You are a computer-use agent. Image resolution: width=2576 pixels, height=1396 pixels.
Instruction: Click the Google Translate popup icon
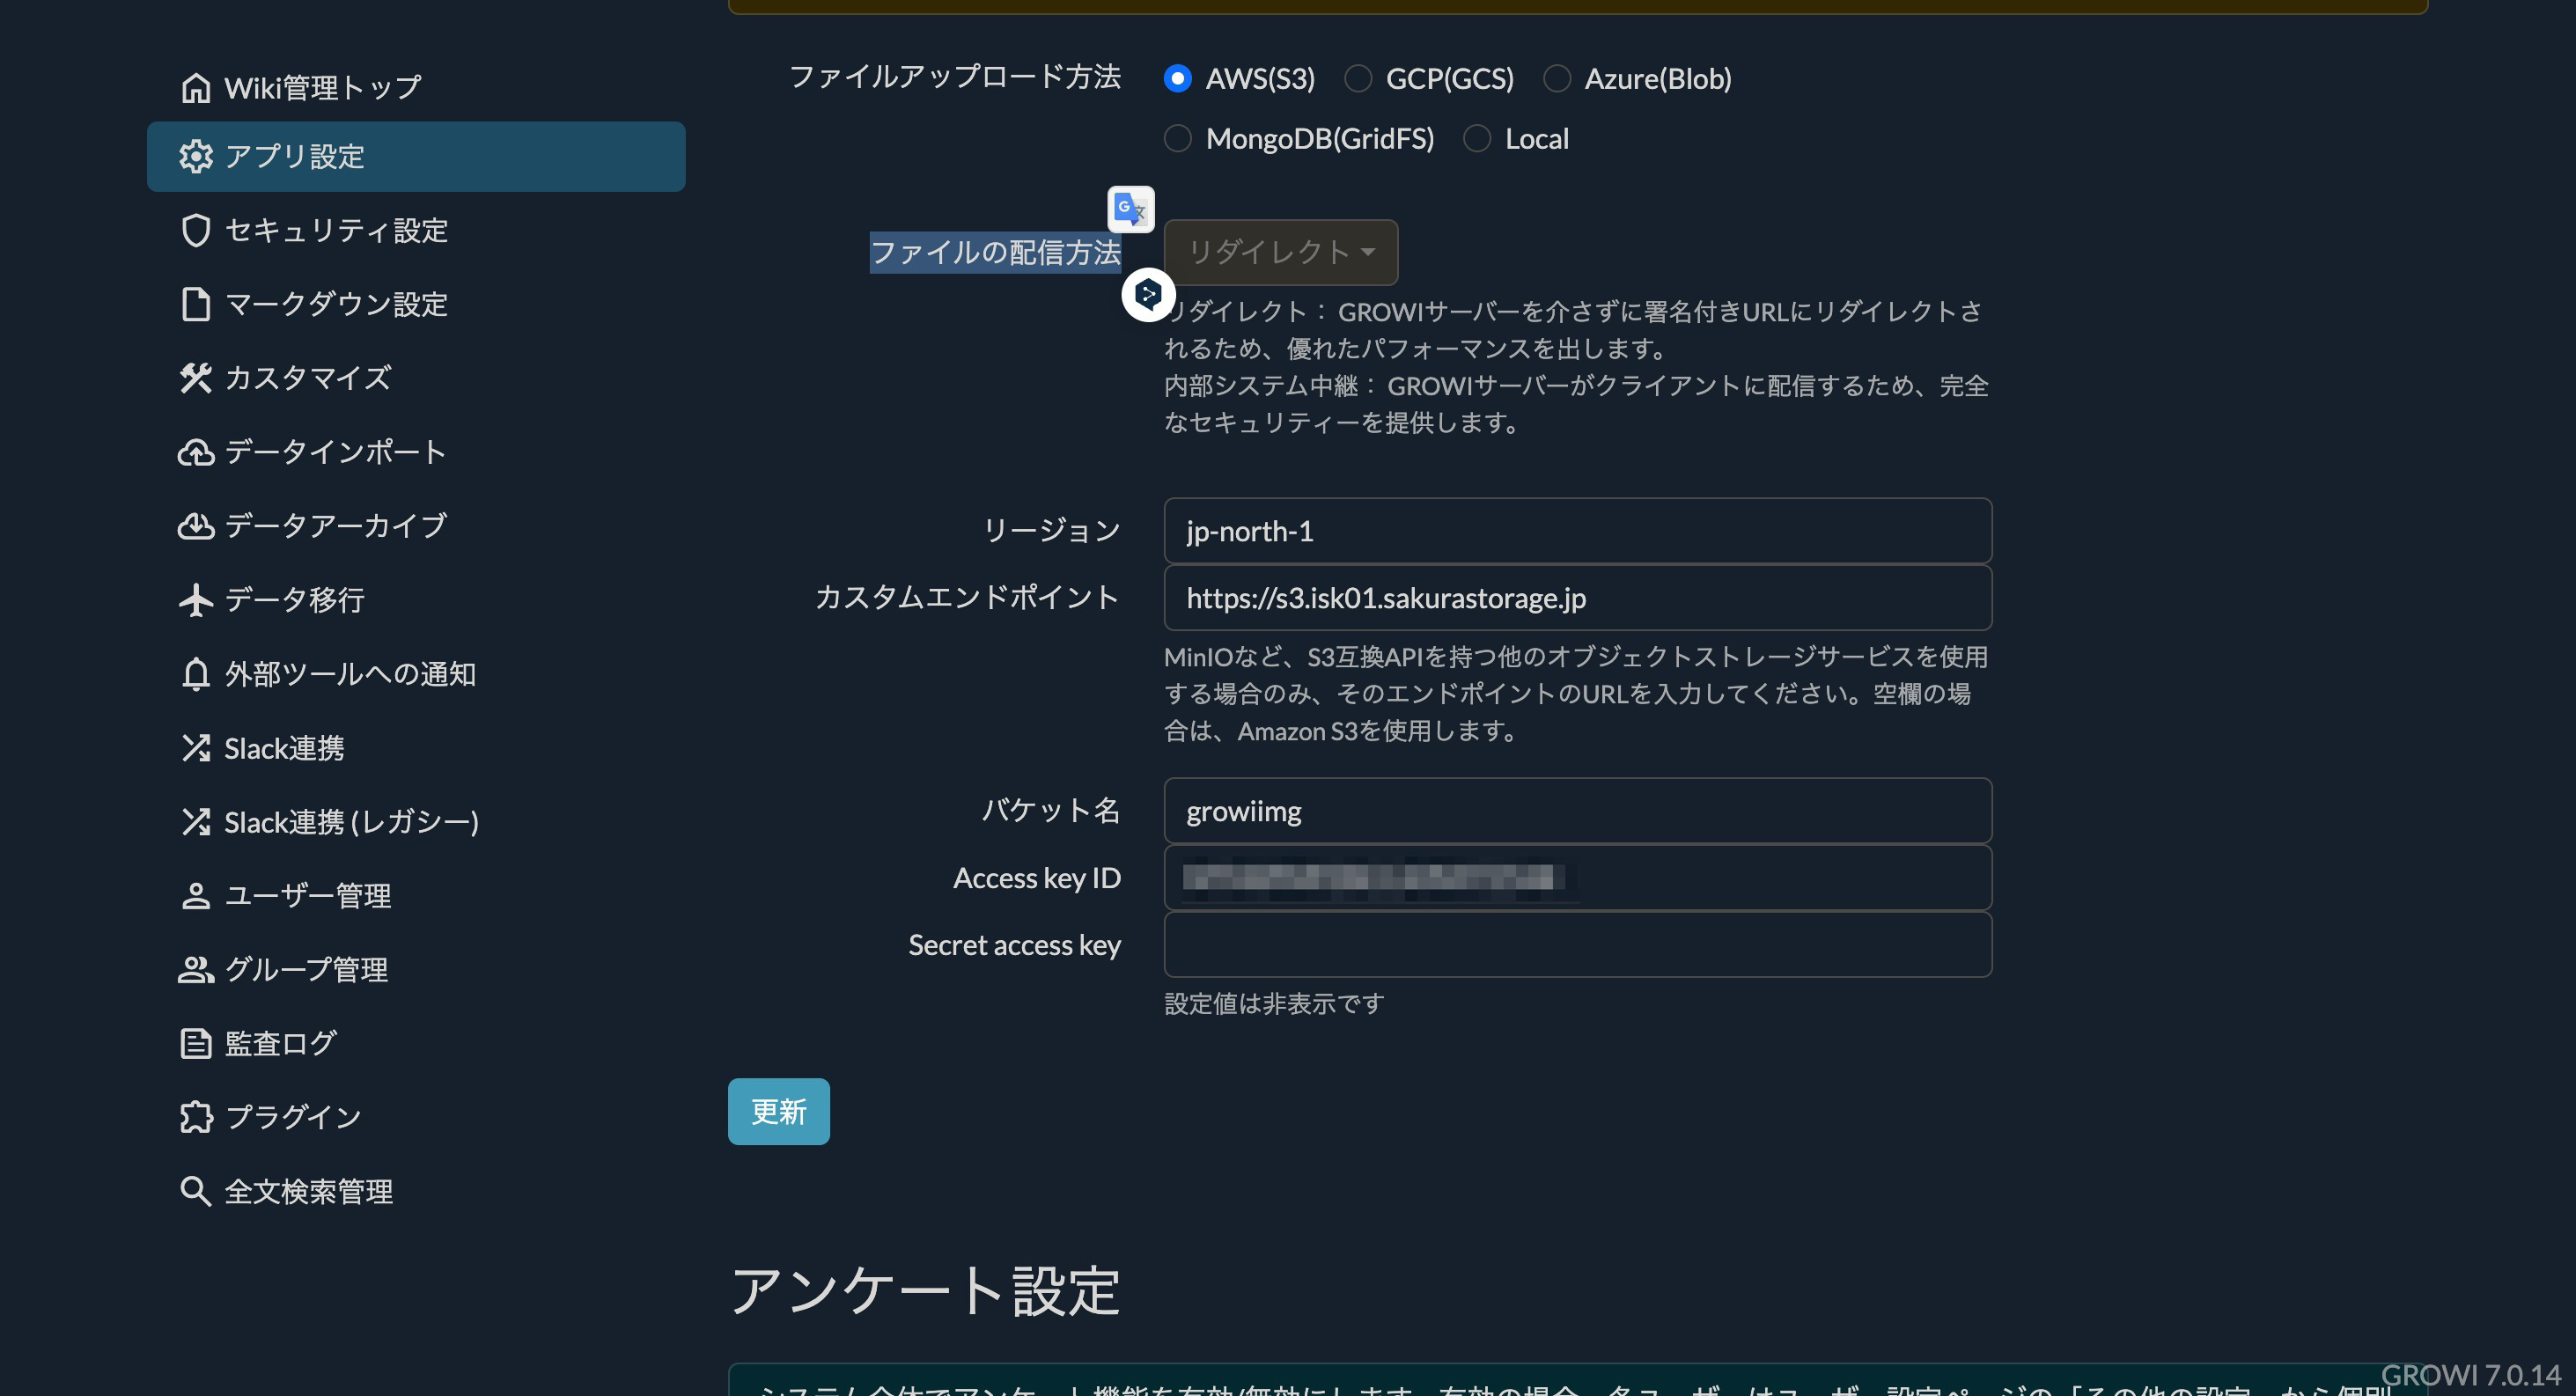click(x=1131, y=209)
